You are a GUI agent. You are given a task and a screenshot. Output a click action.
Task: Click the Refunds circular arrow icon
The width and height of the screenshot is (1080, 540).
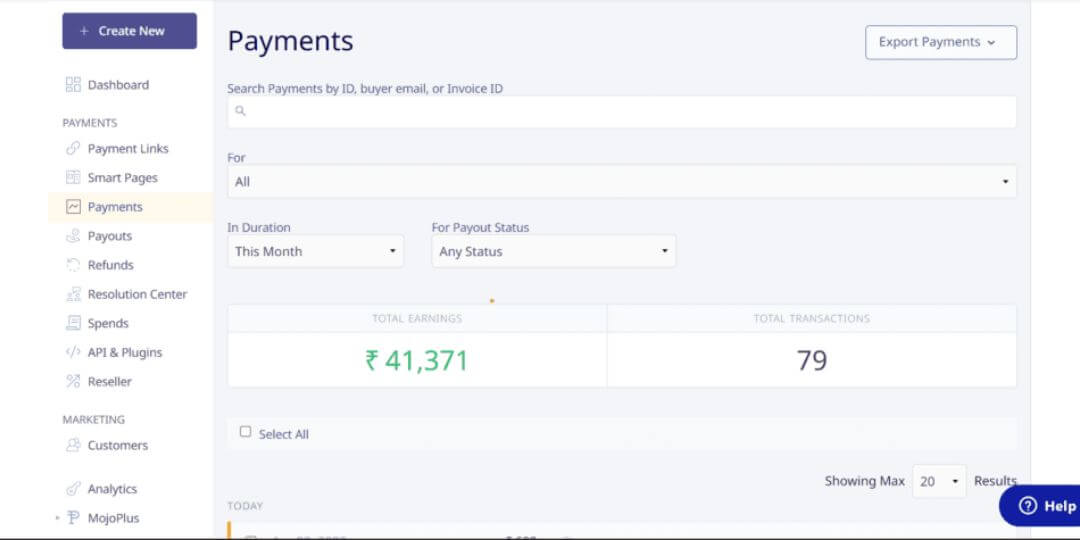pos(73,265)
